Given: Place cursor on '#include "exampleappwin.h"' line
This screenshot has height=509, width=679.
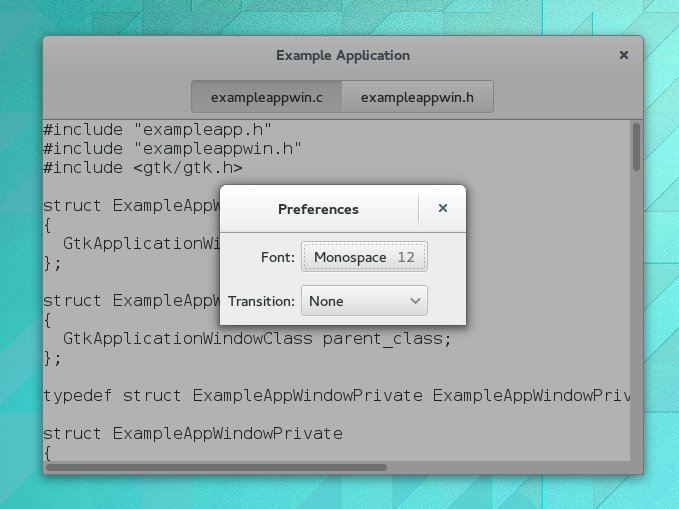Looking at the screenshot, I should (172, 149).
